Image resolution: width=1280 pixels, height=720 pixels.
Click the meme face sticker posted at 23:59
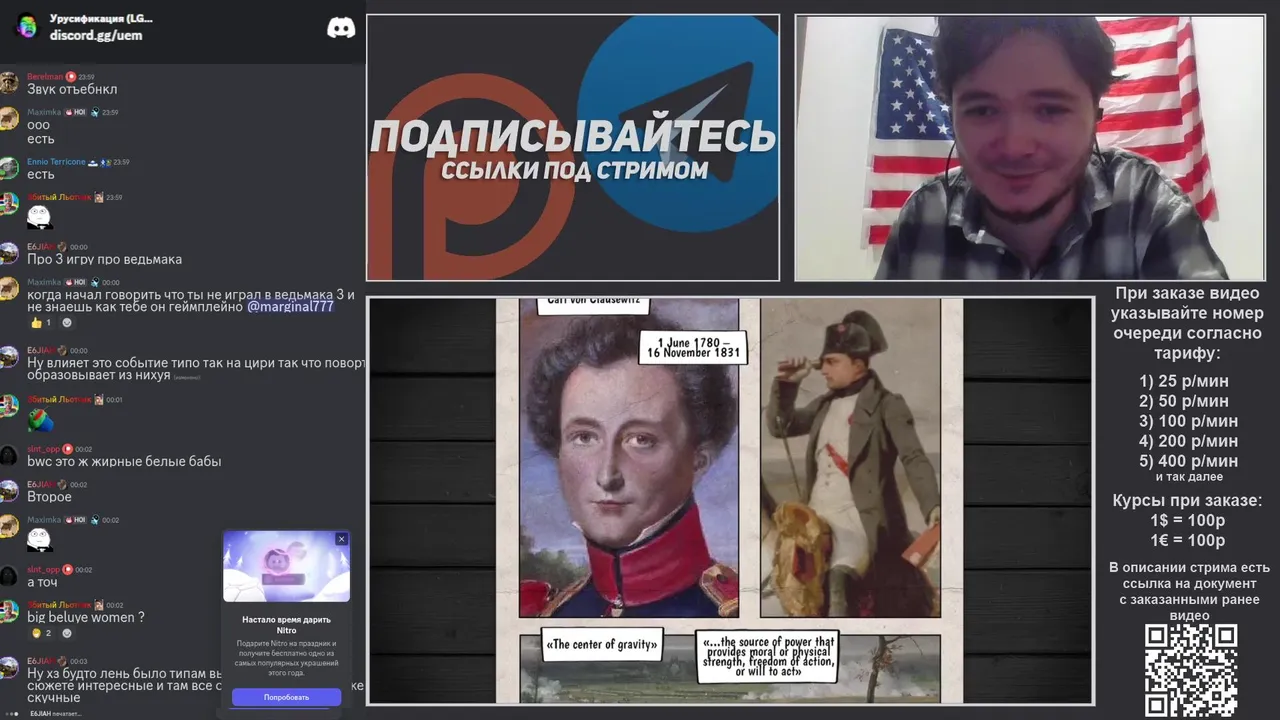pos(39,217)
